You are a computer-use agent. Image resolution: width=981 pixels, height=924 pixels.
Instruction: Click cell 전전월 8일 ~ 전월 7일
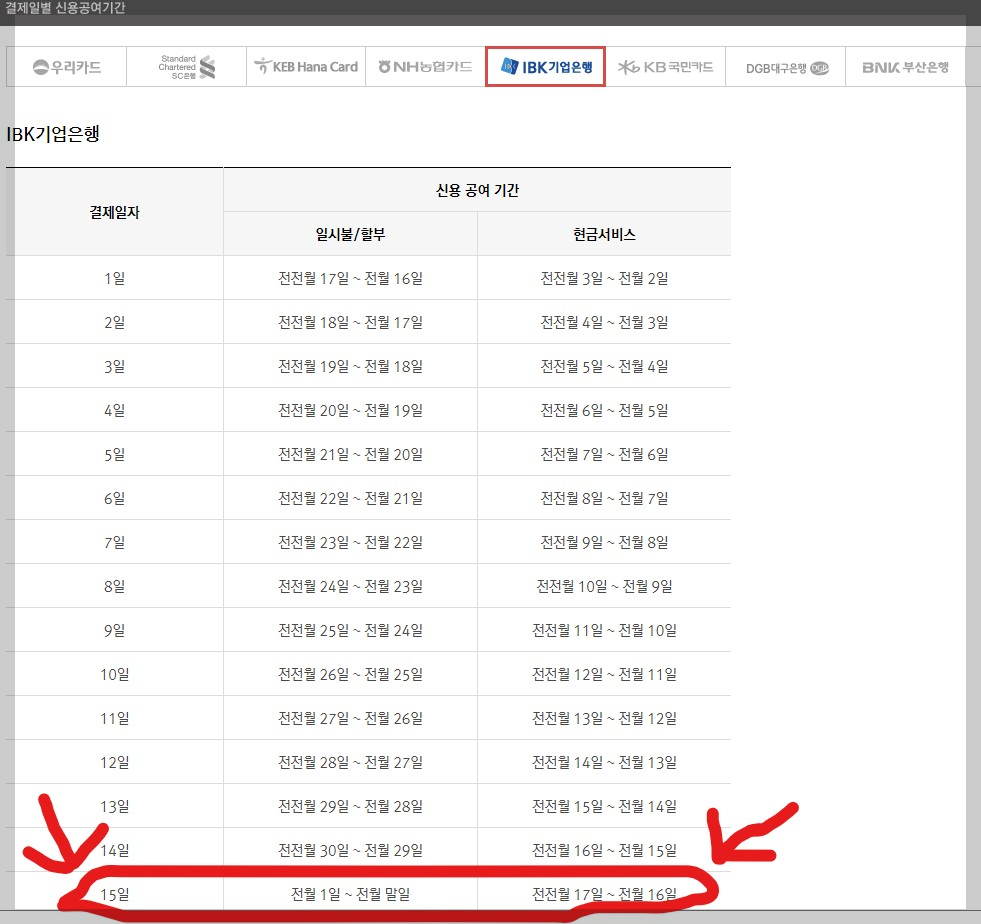604,498
